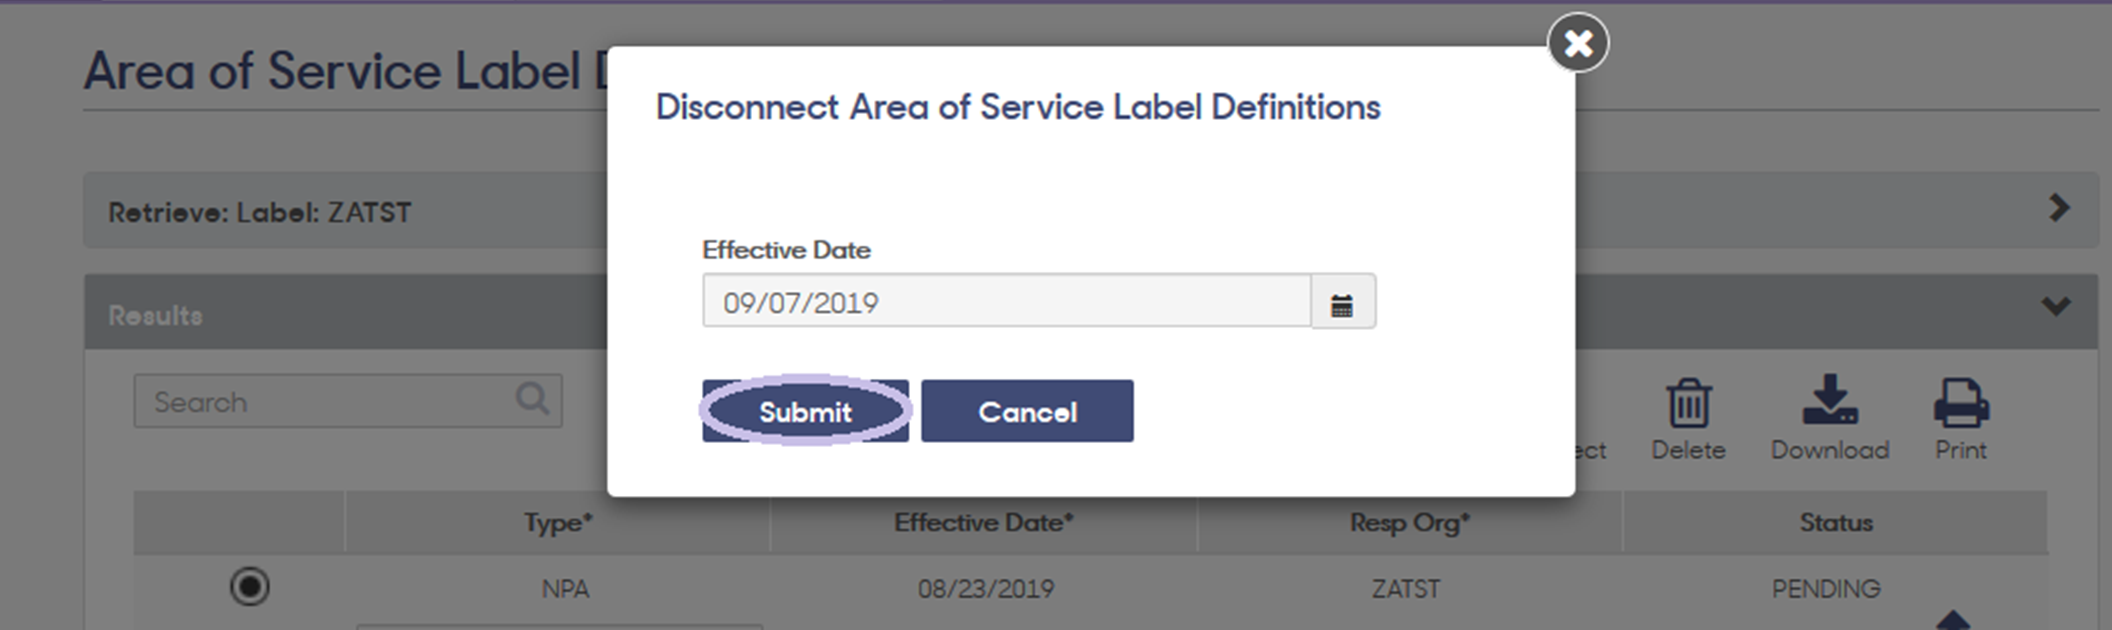Sort by the Type column header
2112x630 pixels.
558,522
